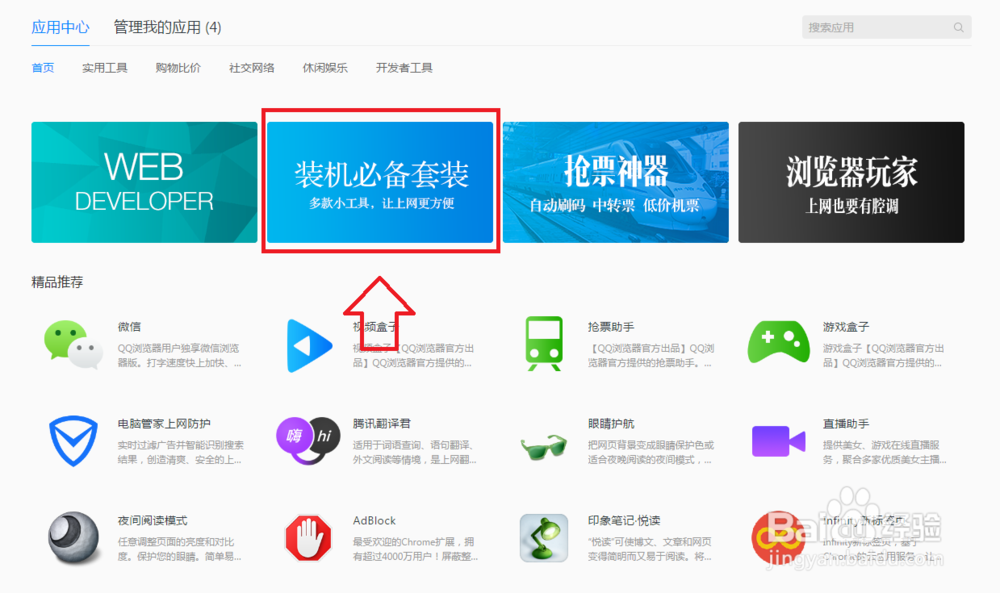Image resolution: width=1000 pixels, height=593 pixels.
Task: Open the AdBlock stop sign icon
Action: click(x=308, y=537)
